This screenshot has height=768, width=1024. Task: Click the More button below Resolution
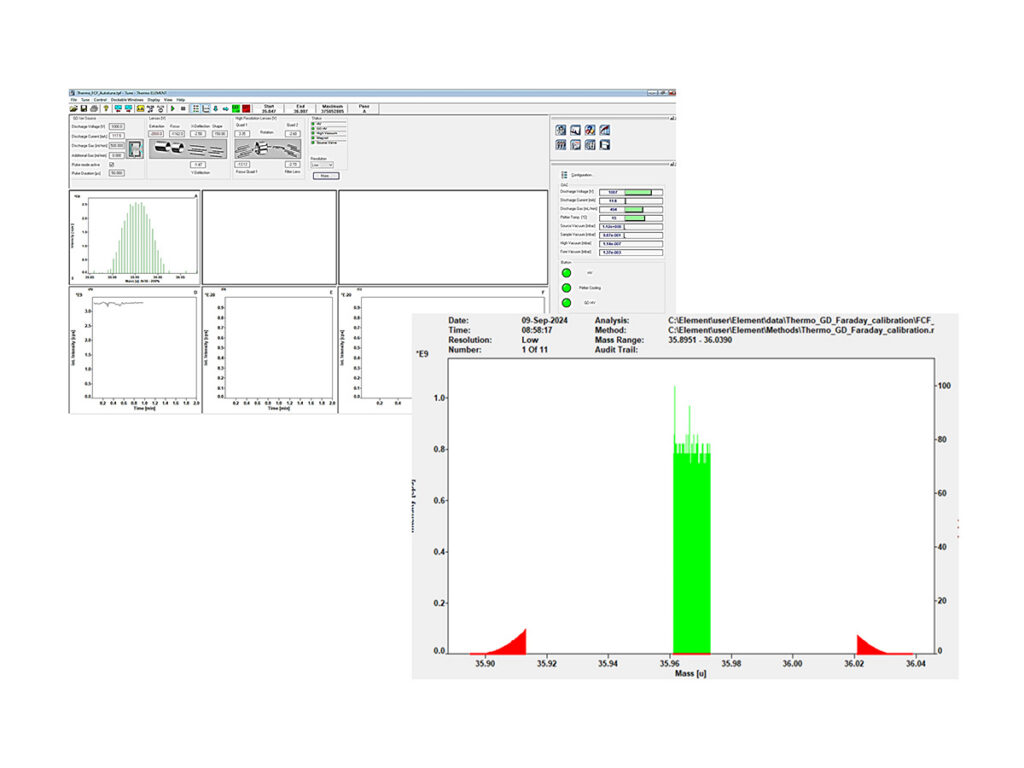tap(326, 176)
